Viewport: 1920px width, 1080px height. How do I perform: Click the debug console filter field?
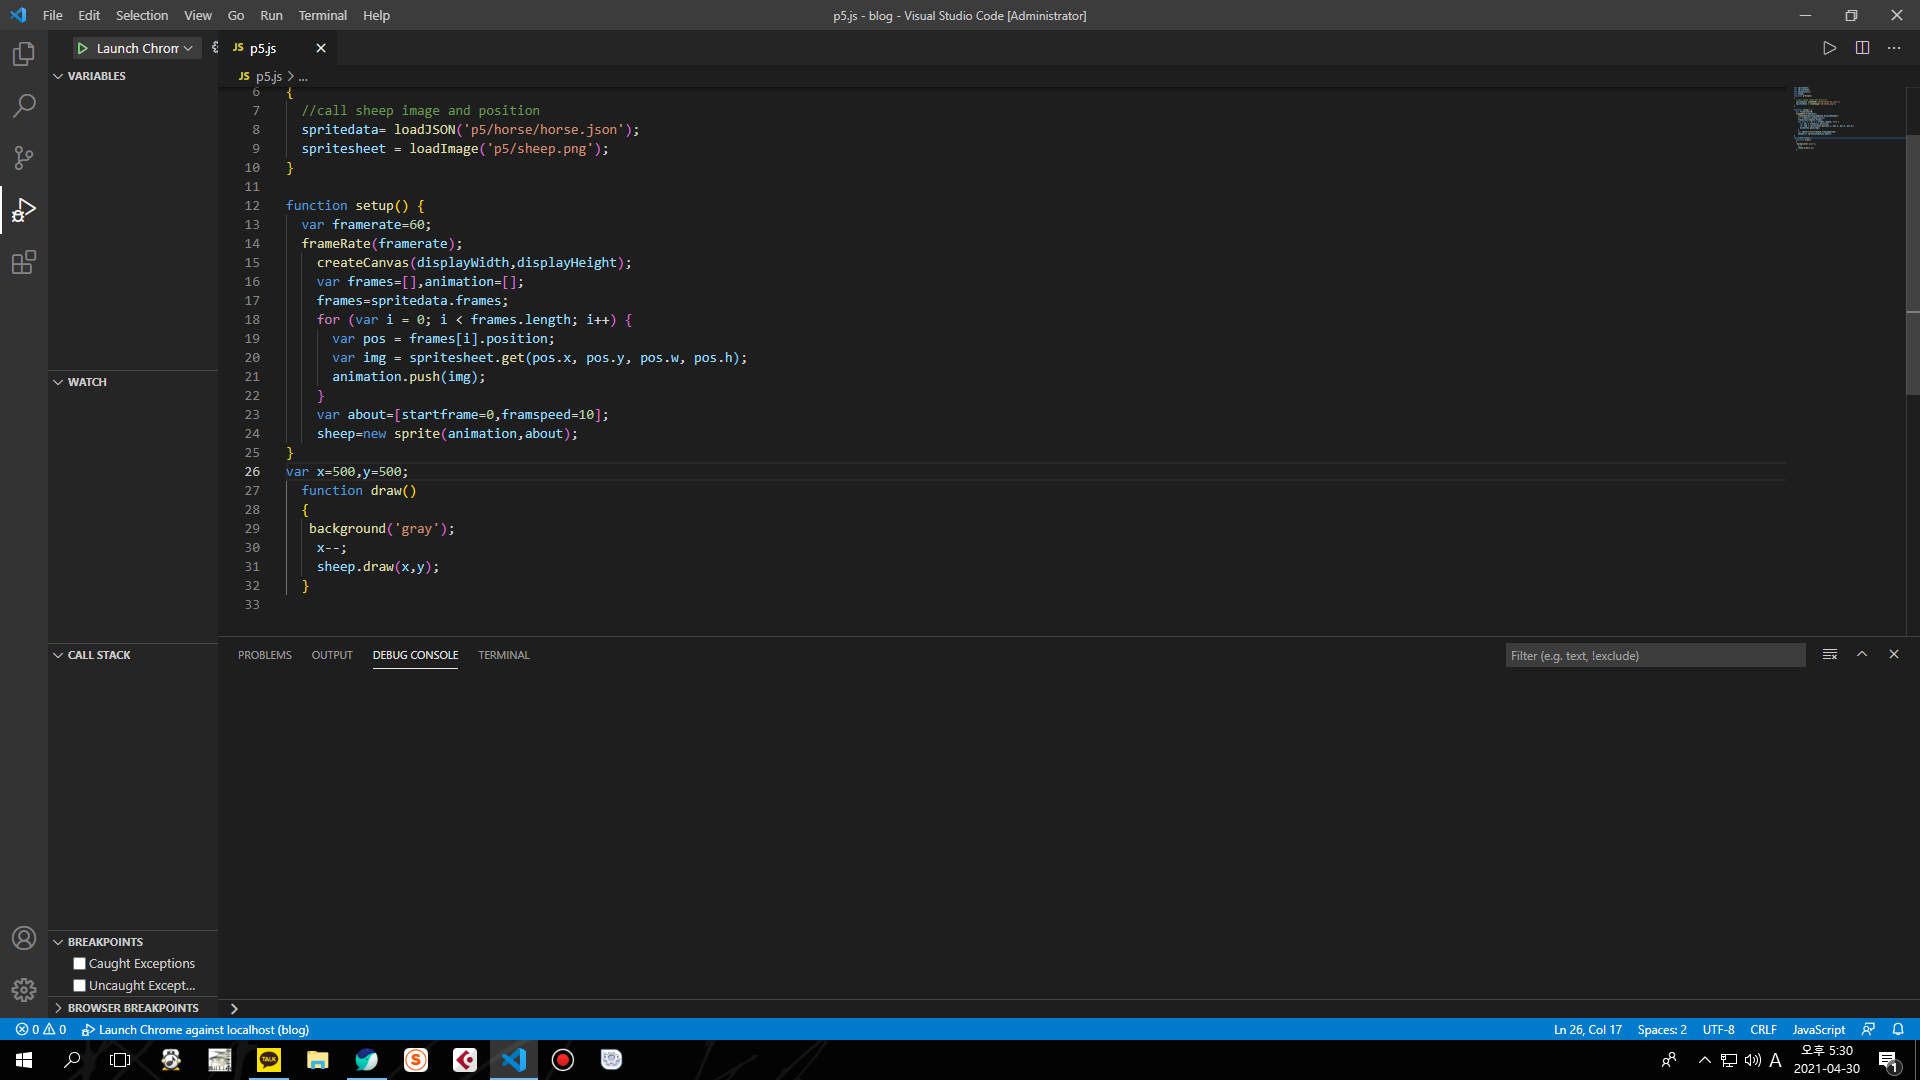1654,655
